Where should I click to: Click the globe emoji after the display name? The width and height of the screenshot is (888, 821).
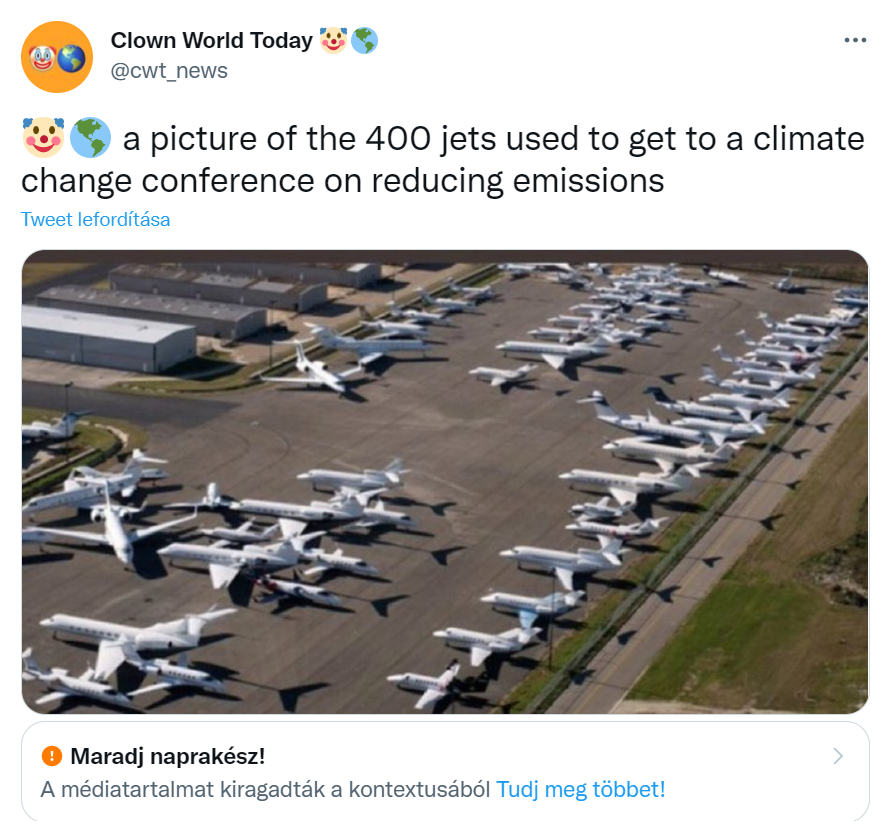click(364, 40)
